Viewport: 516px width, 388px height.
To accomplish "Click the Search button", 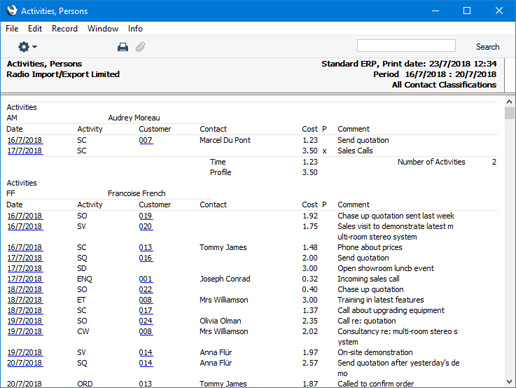I will 487,47.
